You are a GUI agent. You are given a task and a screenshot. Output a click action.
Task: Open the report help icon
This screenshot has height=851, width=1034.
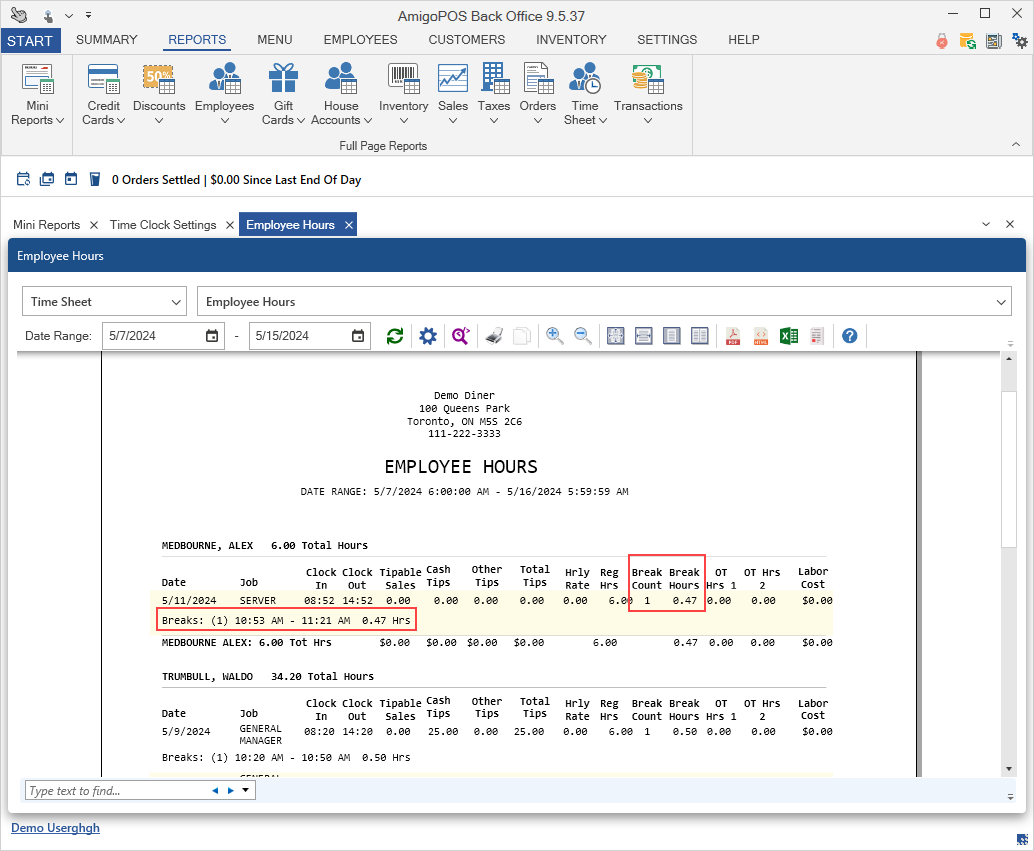point(850,336)
